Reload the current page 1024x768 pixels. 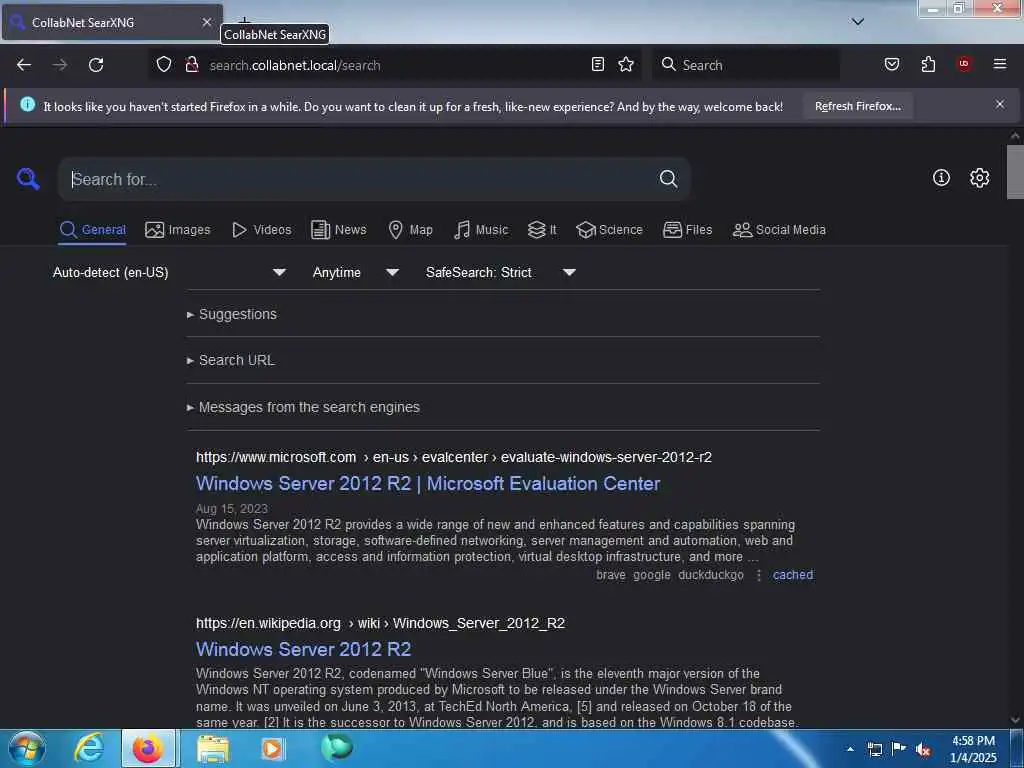[96, 65]
